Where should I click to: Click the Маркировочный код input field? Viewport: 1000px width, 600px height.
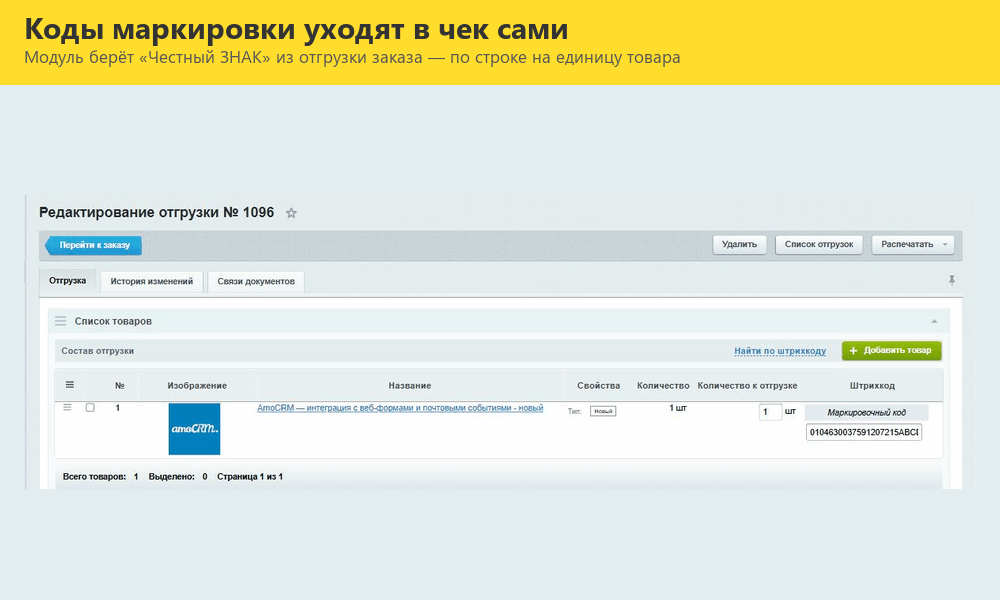coord(864,432)
